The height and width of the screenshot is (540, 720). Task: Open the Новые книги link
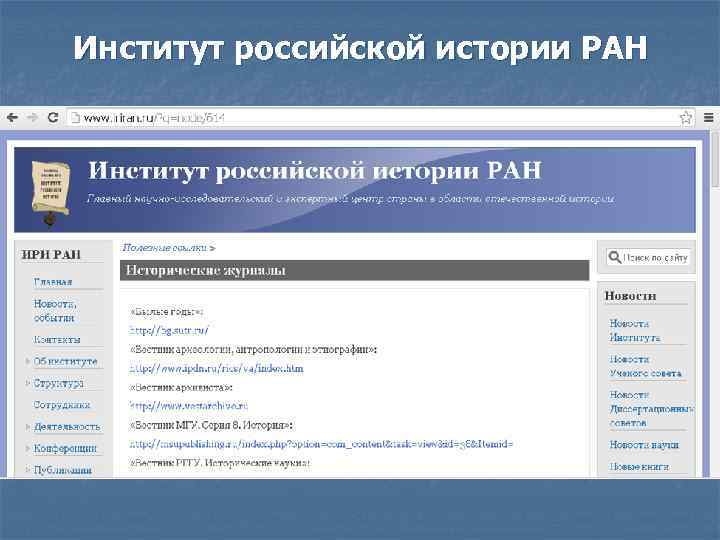(x=639, y=467)
